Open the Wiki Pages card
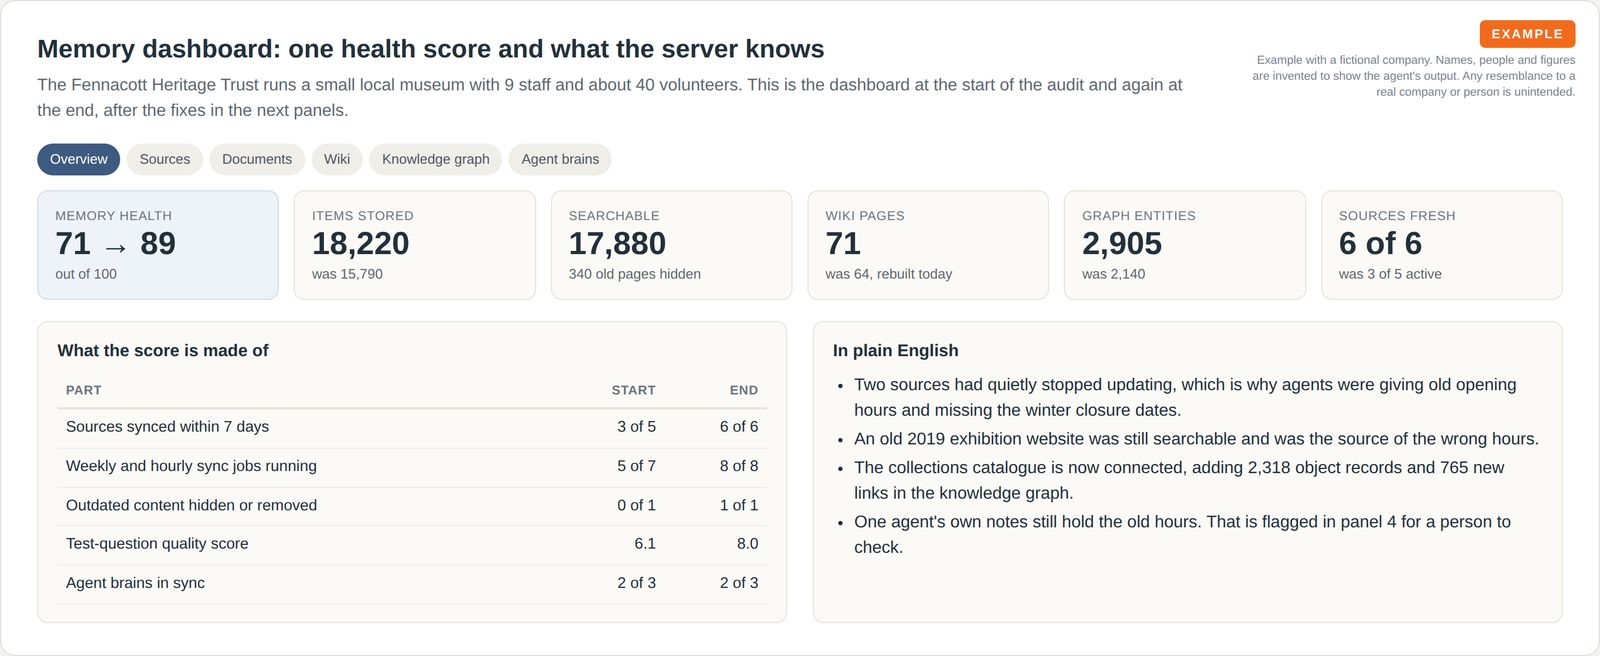The height and width of the screenshot is (656, 1600). pyautogui.click(x=928, y=245)
